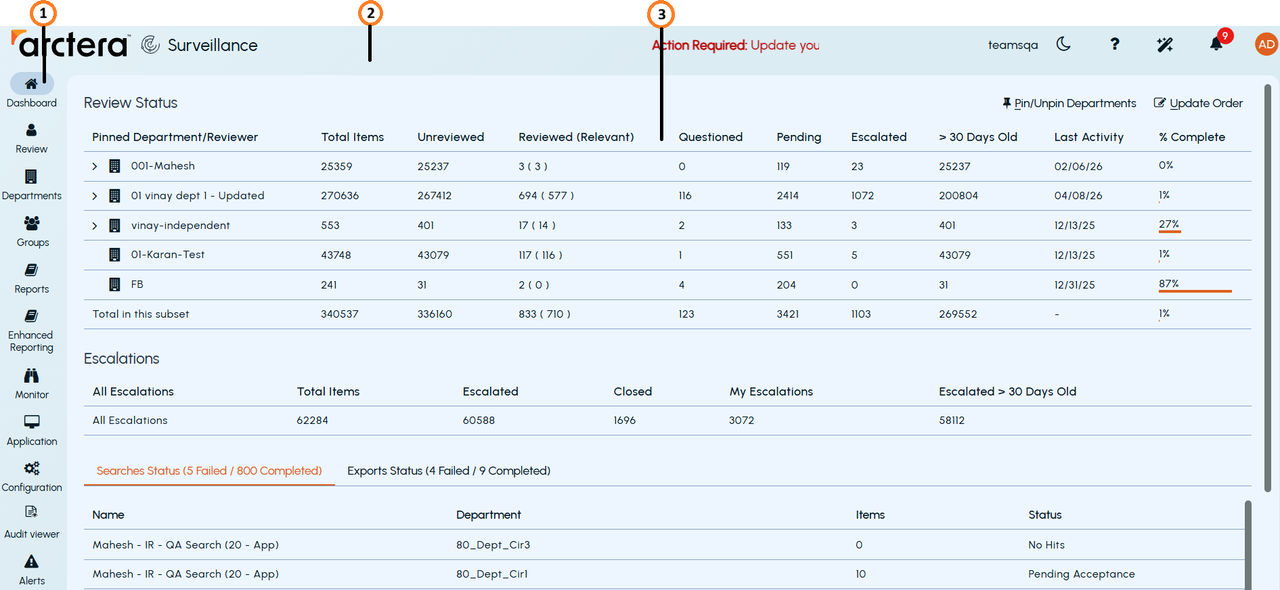Viewport: 1280px width, 590px height.
Task: Click the 001-Mahesh department building icon
Action: [115, 166]
